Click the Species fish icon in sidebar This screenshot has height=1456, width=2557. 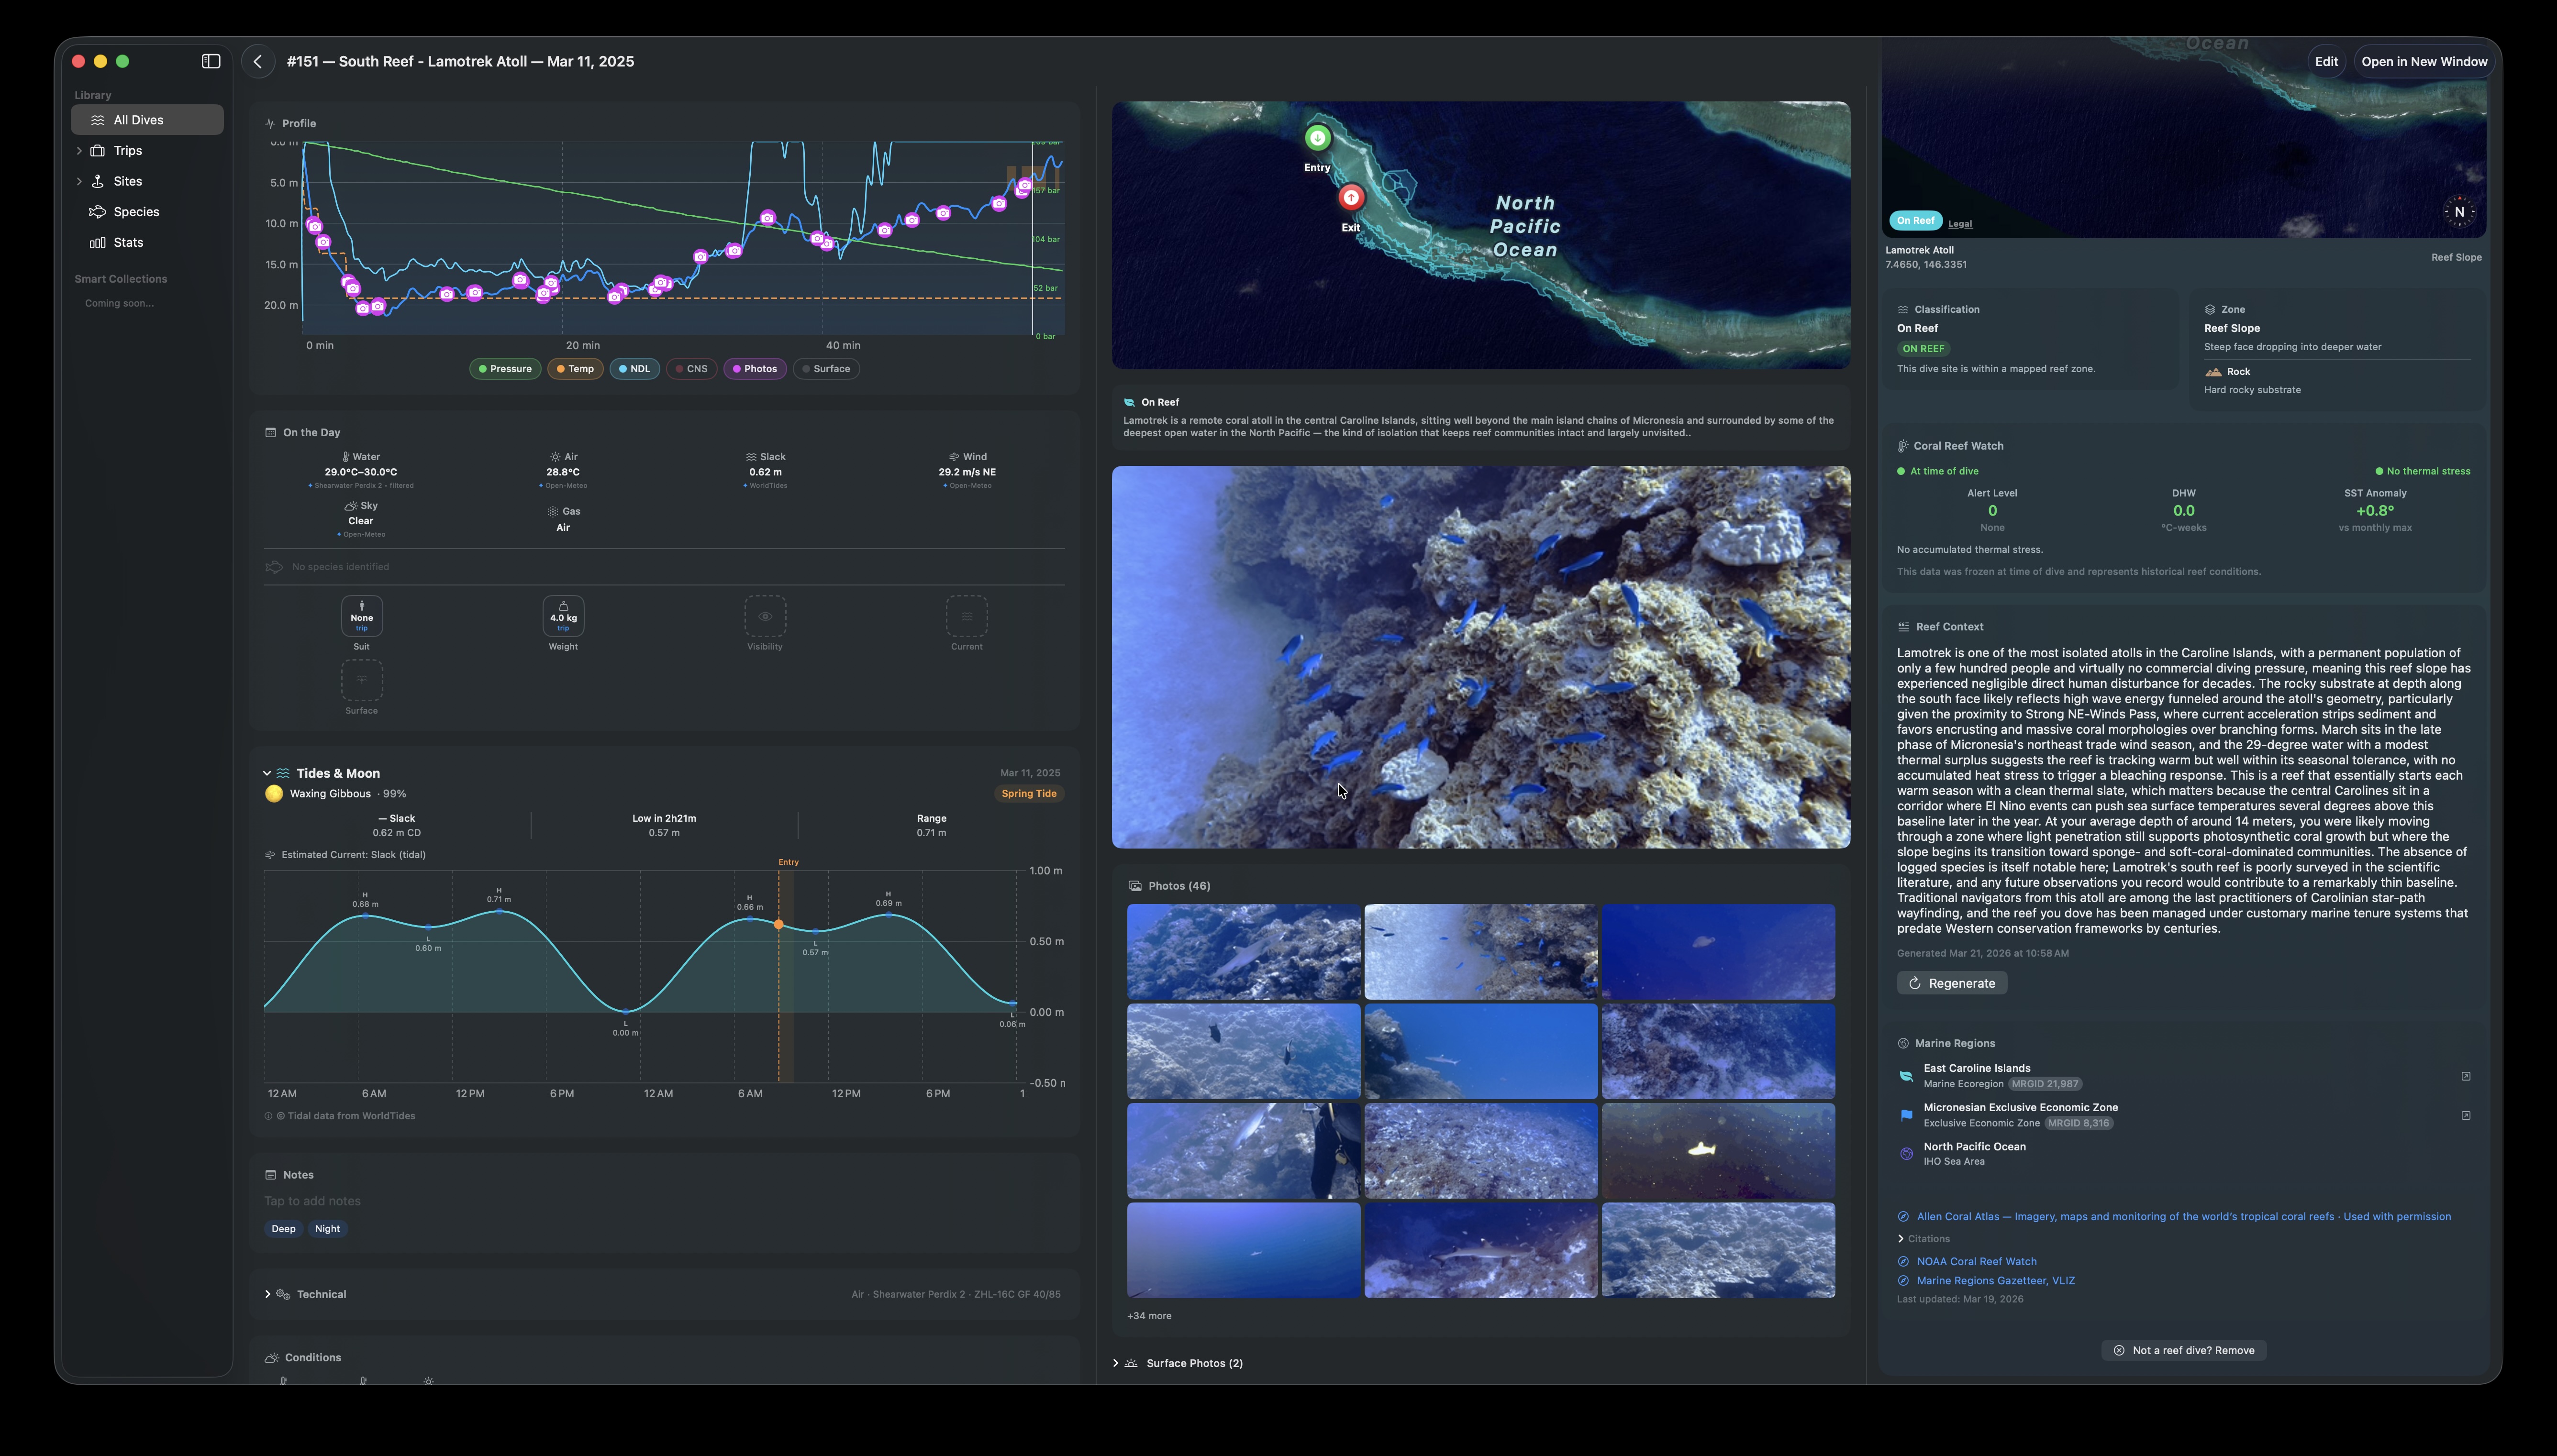(x=97, y=212)
